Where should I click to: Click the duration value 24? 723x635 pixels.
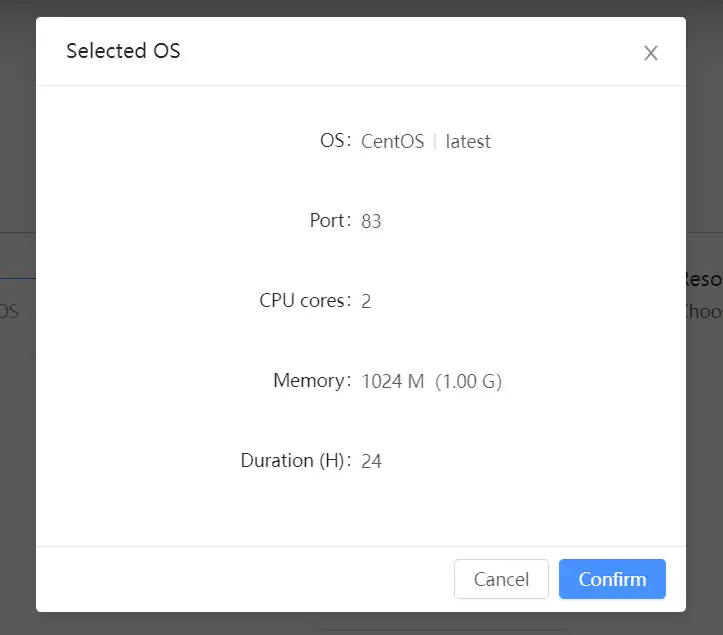point(372,461)
